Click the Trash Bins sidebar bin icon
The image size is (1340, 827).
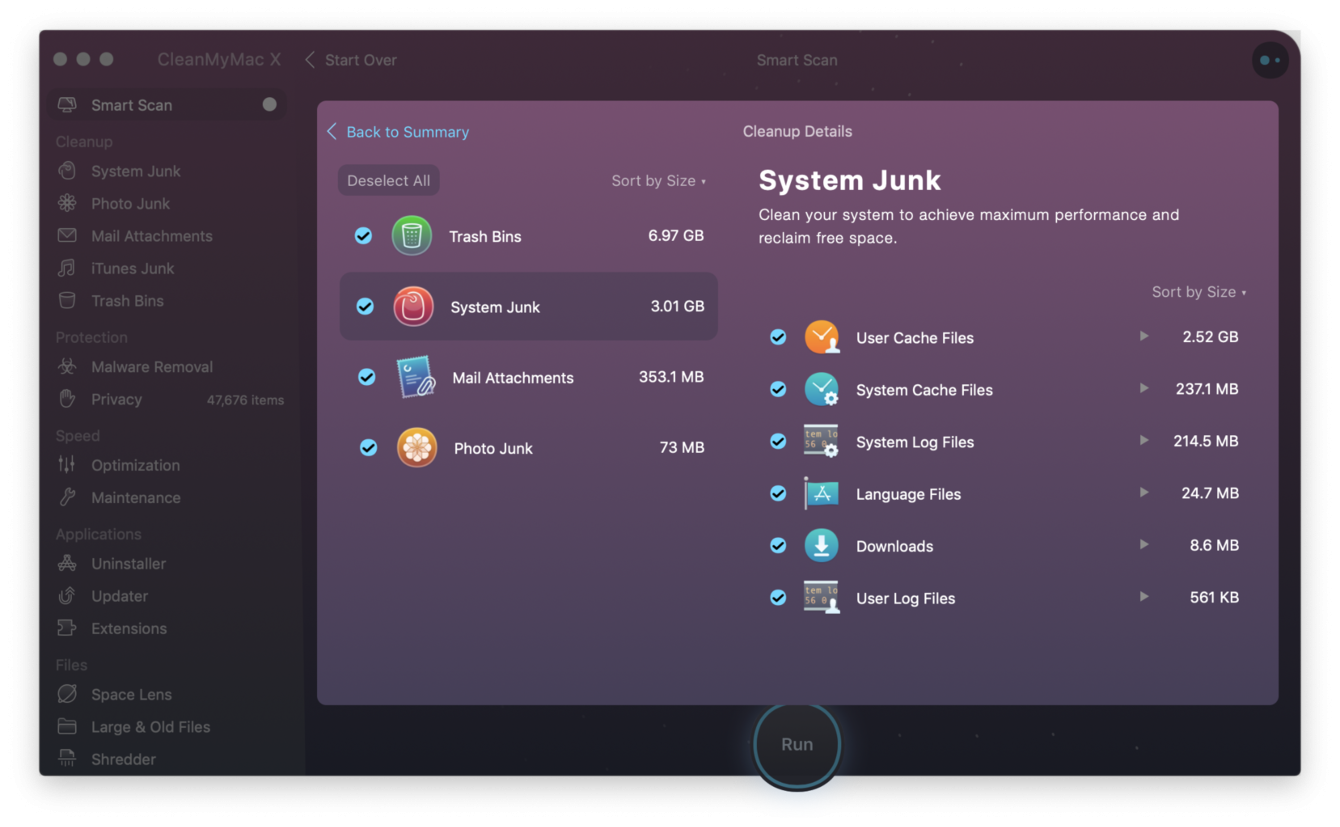(x=67, y=300)
